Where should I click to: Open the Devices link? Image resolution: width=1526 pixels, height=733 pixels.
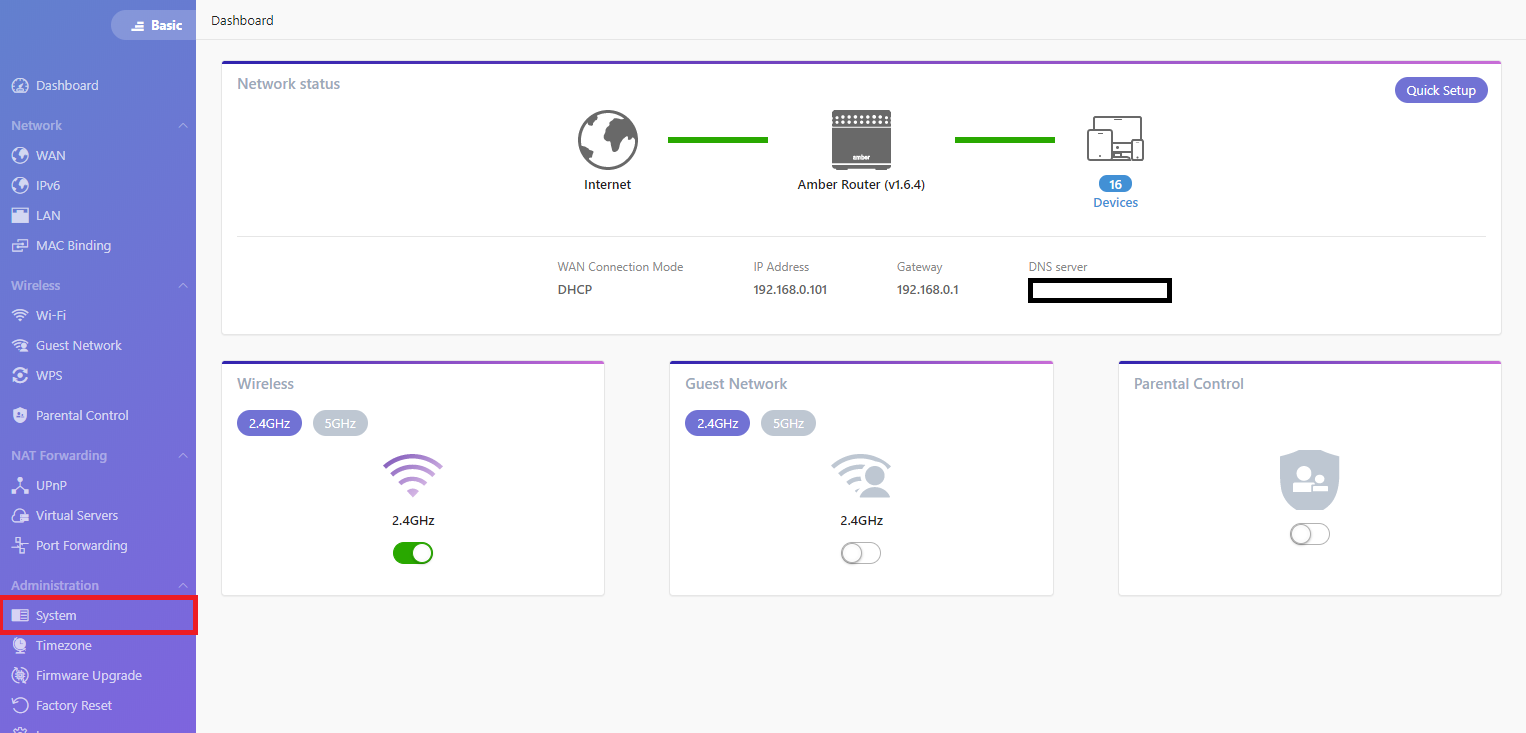(1115, 203)
